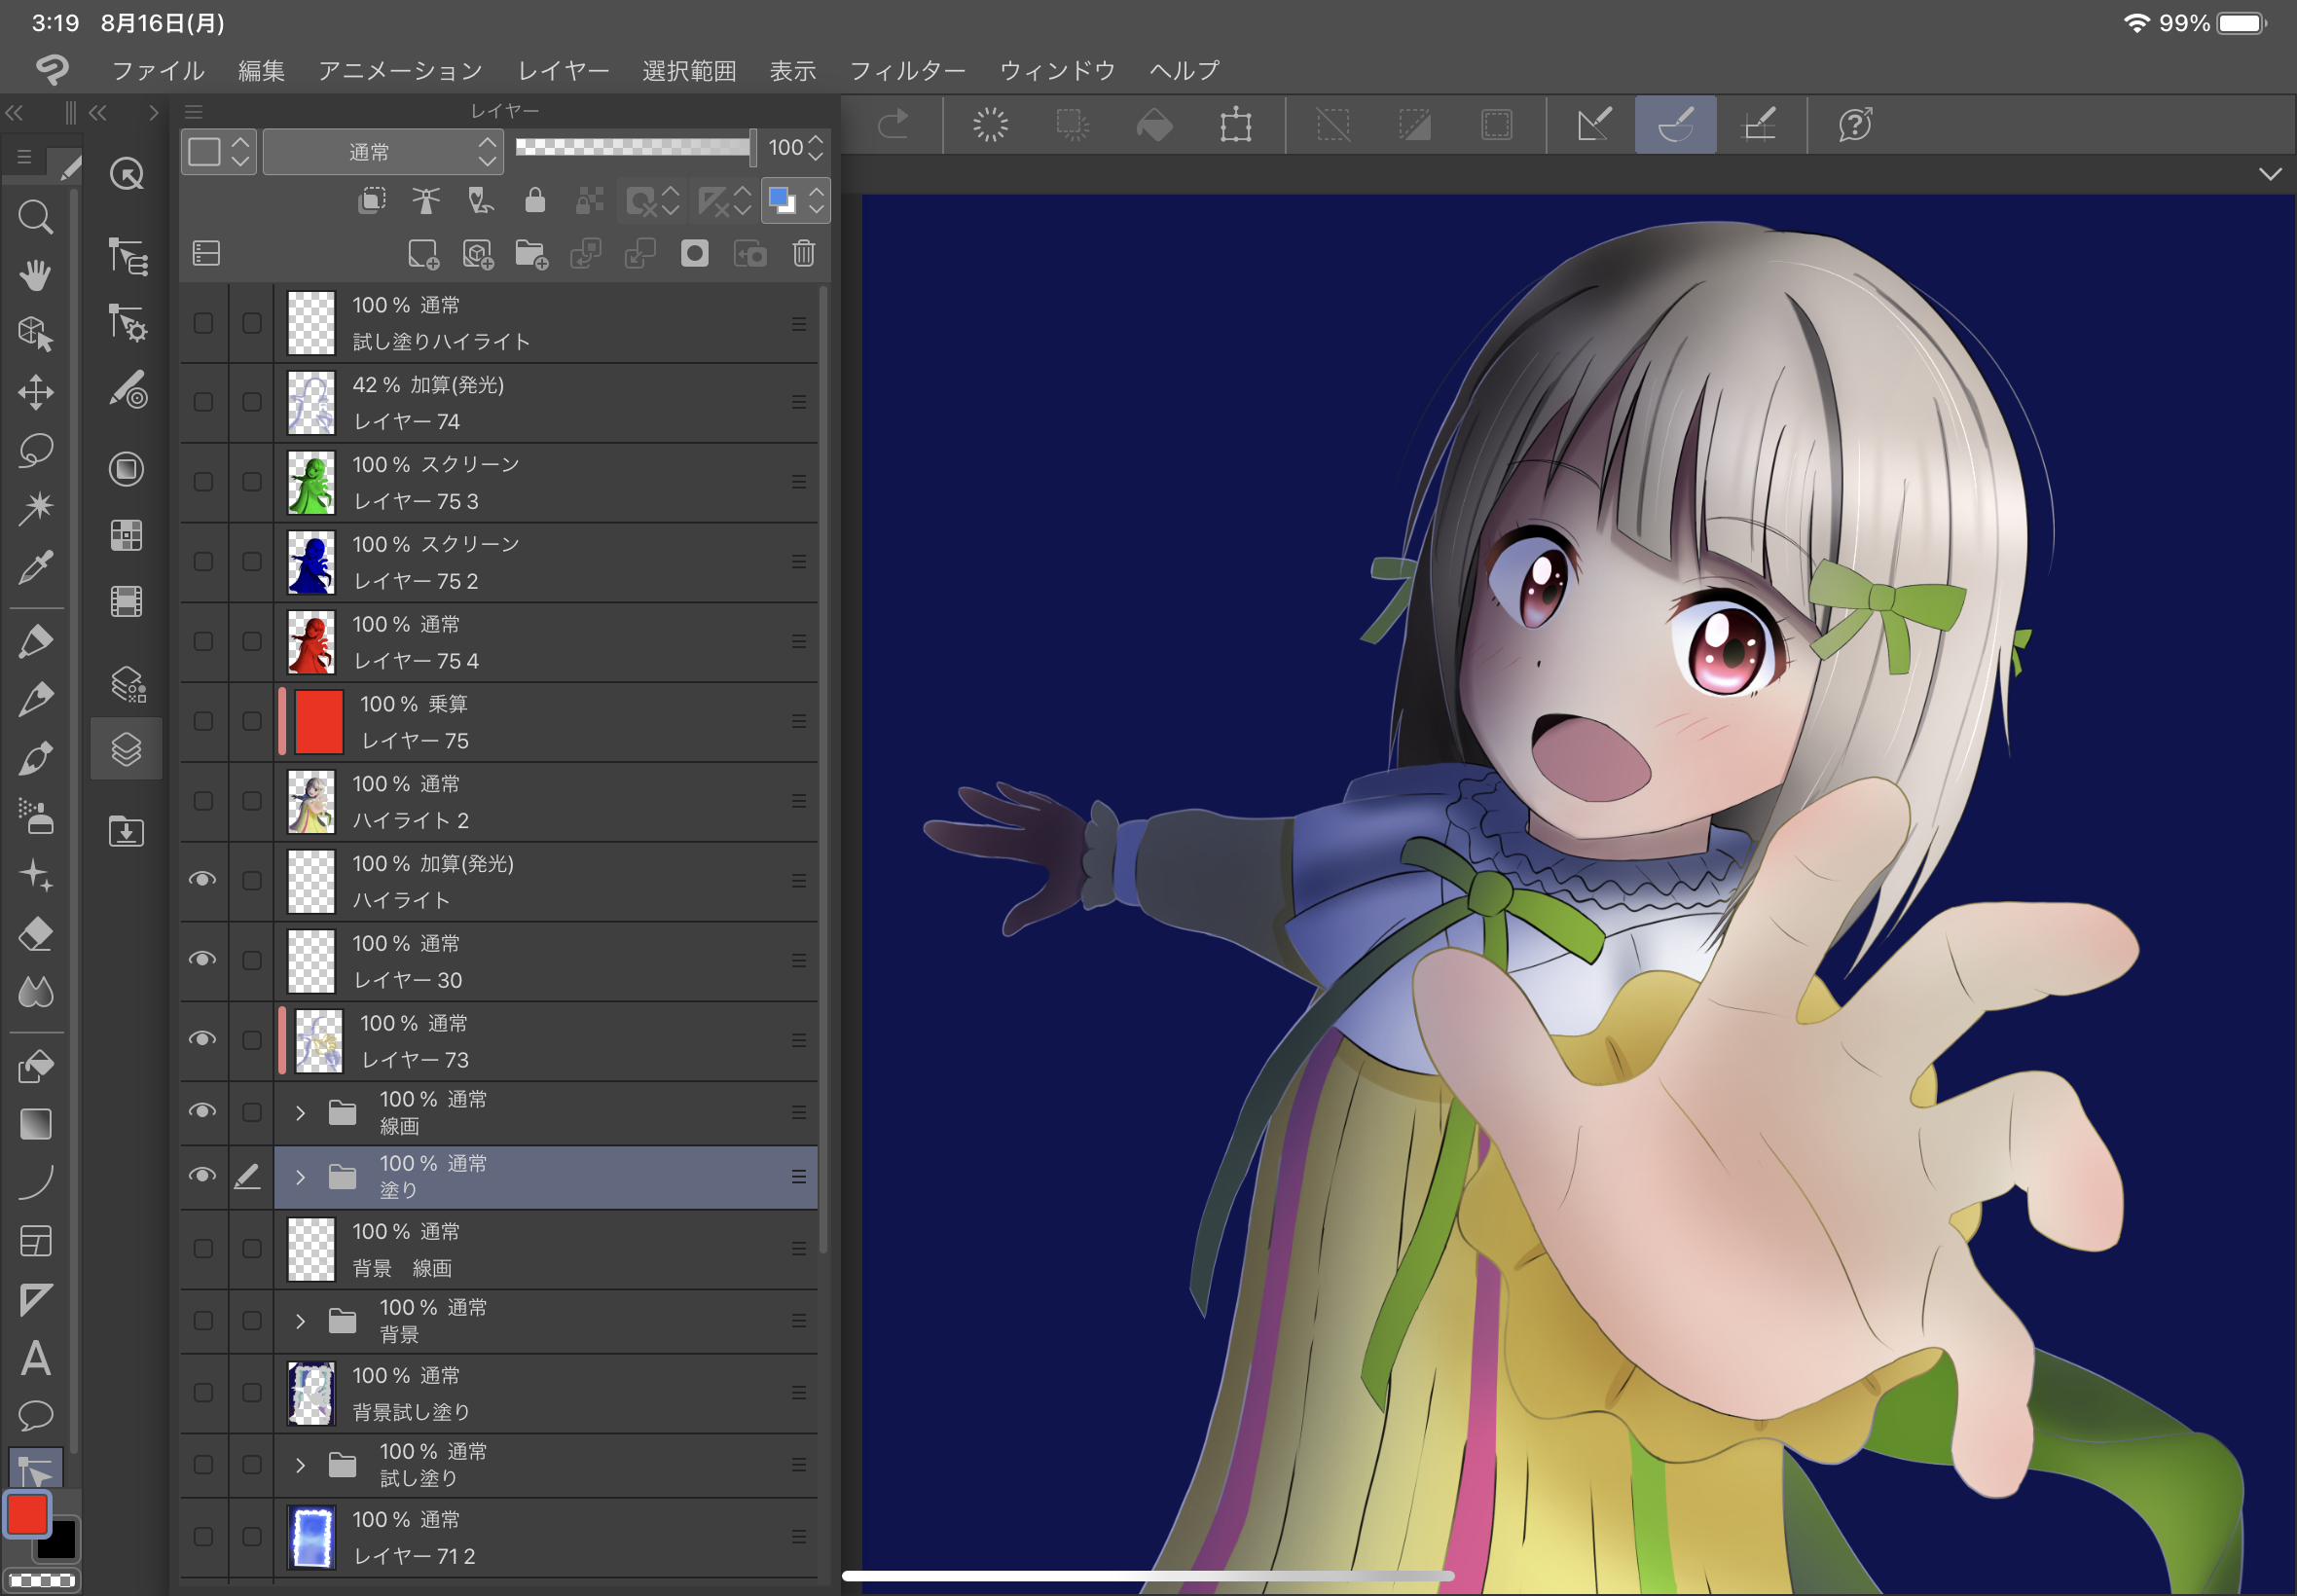Open the ファイル menu
Image resolution: width=2297 pixels, height=1596 pixels.
pyautogui.click(x=158, y=70)
